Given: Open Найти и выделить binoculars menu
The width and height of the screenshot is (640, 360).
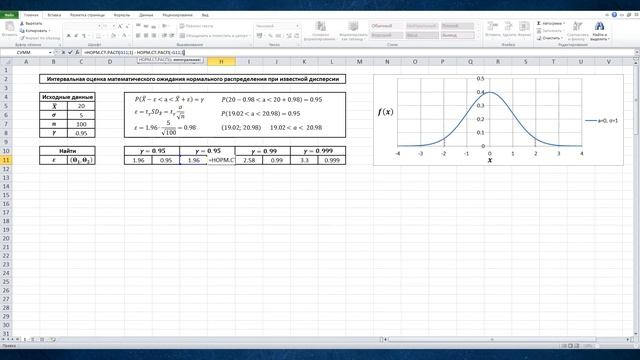Looking at the screenshot, I should (x=599, y=31).
